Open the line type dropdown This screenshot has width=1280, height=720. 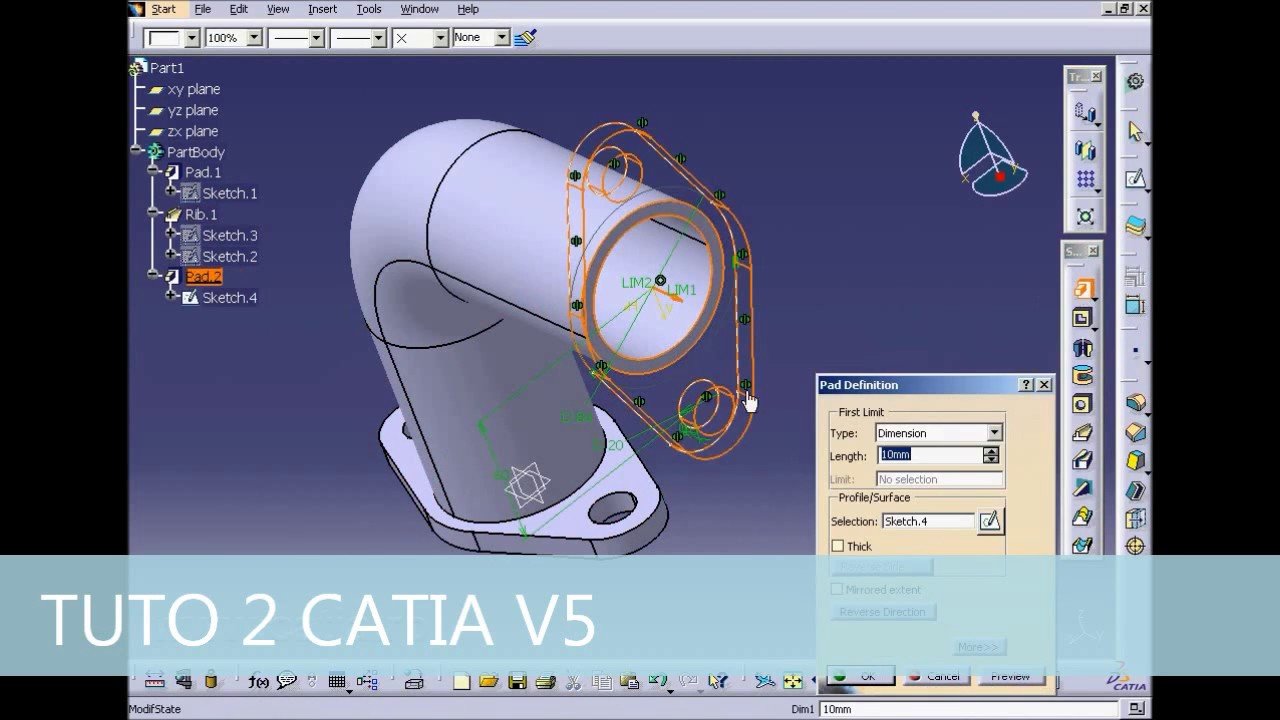378,38
